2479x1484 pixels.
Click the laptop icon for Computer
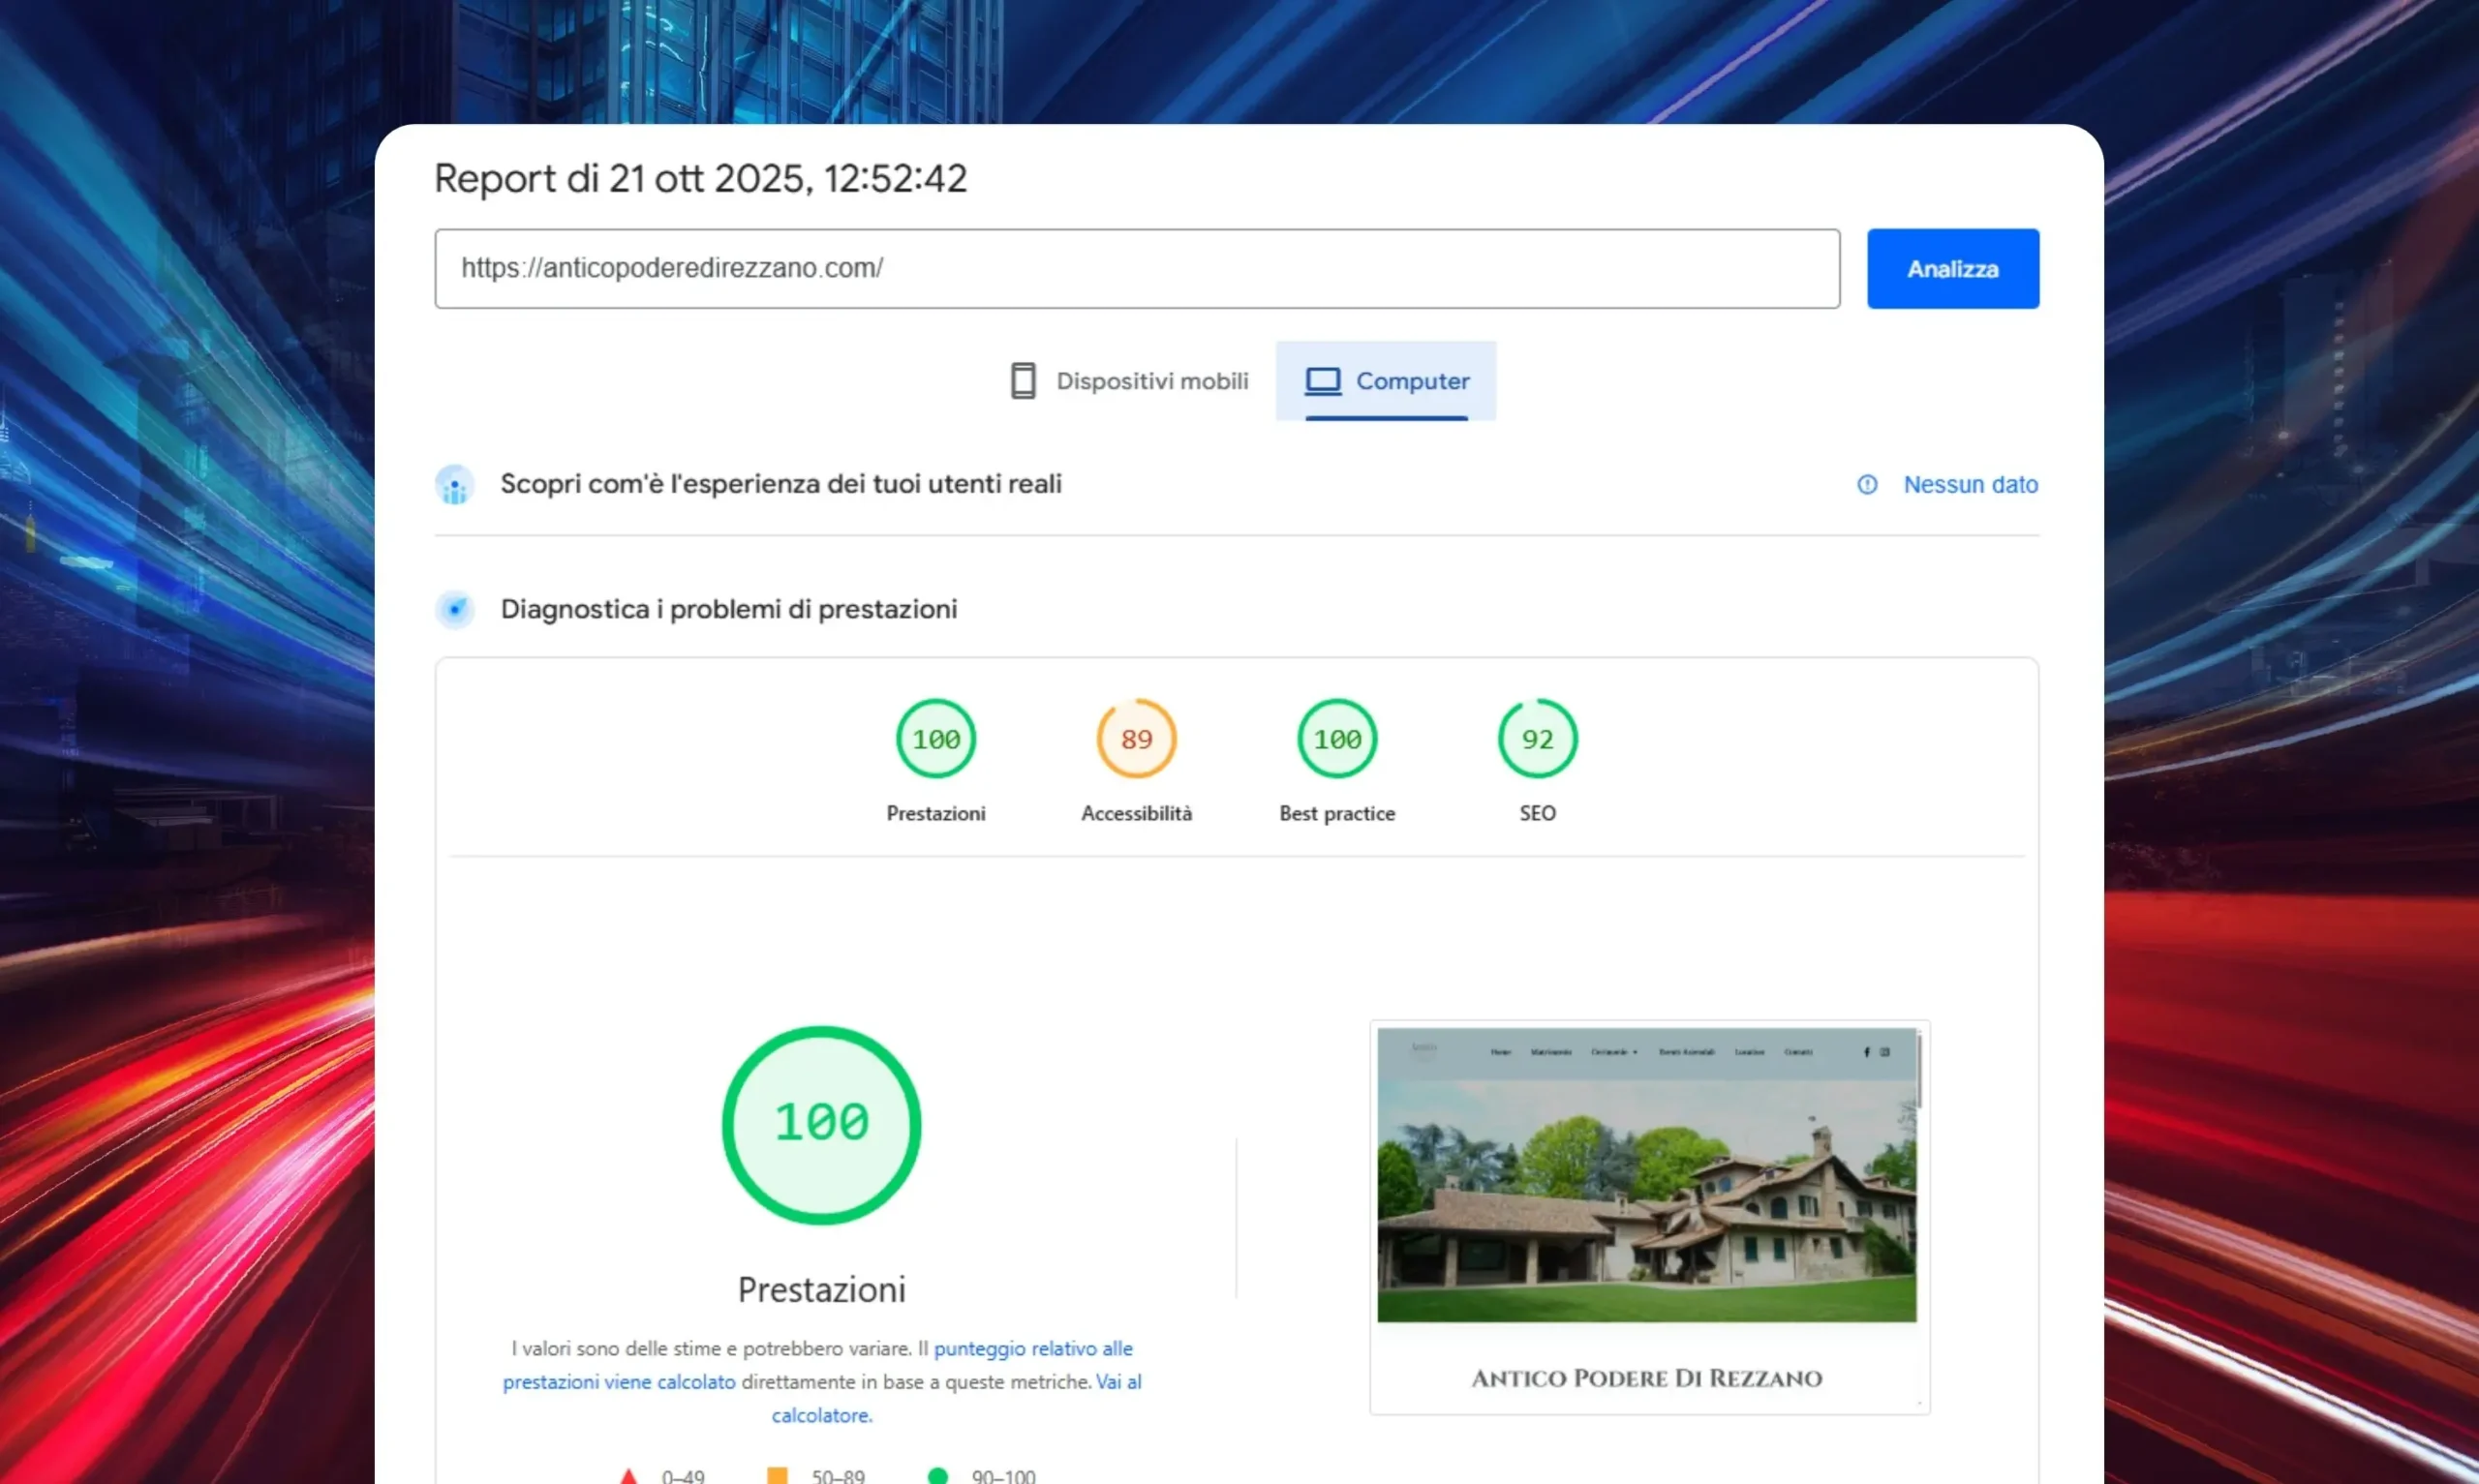1322,381
